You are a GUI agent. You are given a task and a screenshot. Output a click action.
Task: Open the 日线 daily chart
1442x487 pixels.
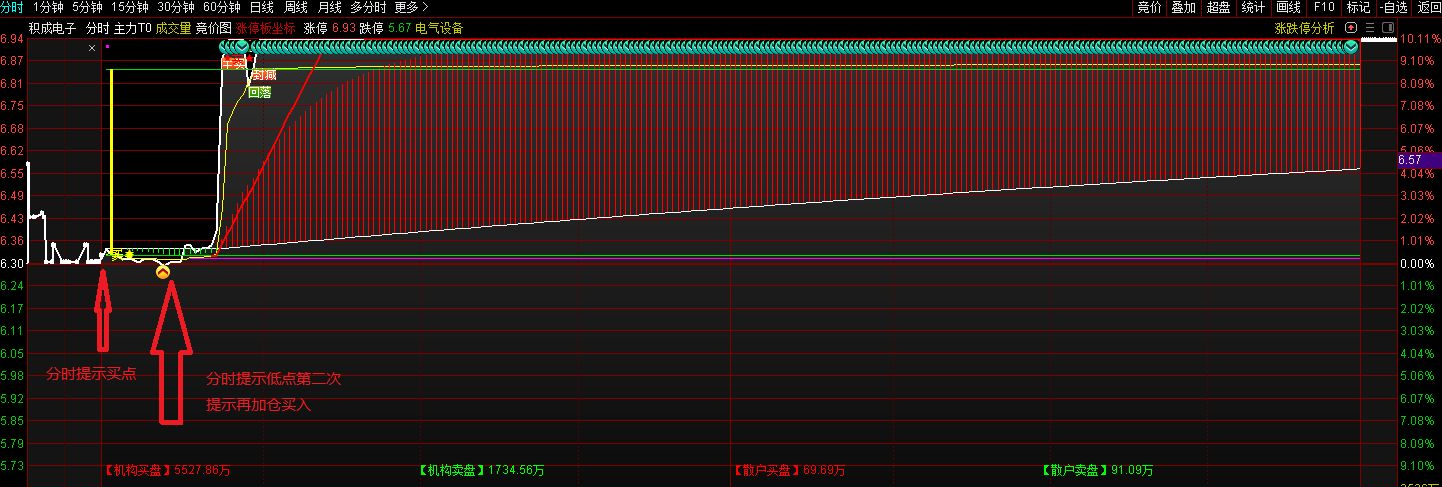click(x=262, y=7)
